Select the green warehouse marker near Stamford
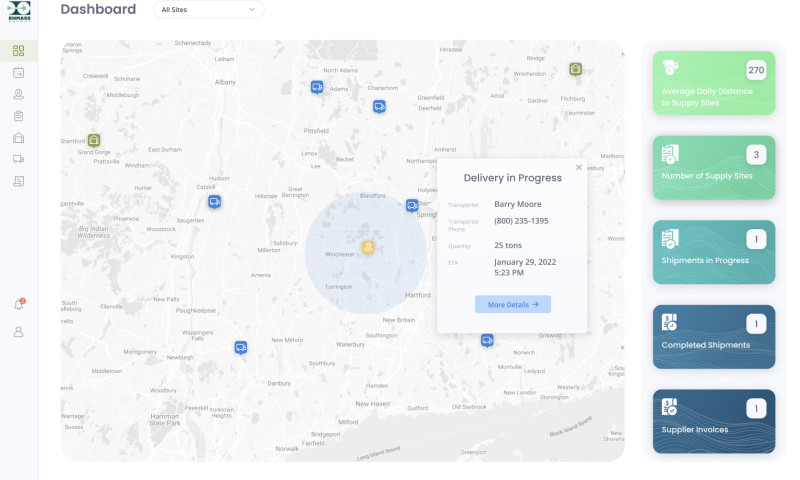Image resolution: width=800 pixels, height=480 pixels. (93, 139)
